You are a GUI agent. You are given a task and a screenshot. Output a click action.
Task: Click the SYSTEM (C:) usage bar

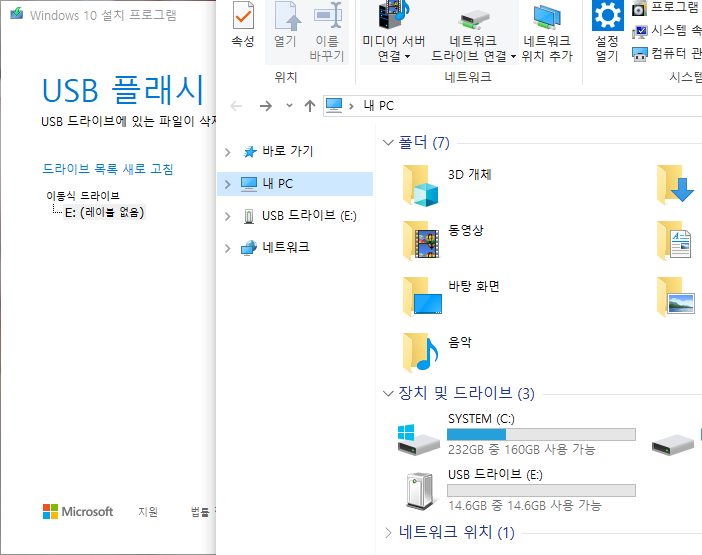pos(541,434)
